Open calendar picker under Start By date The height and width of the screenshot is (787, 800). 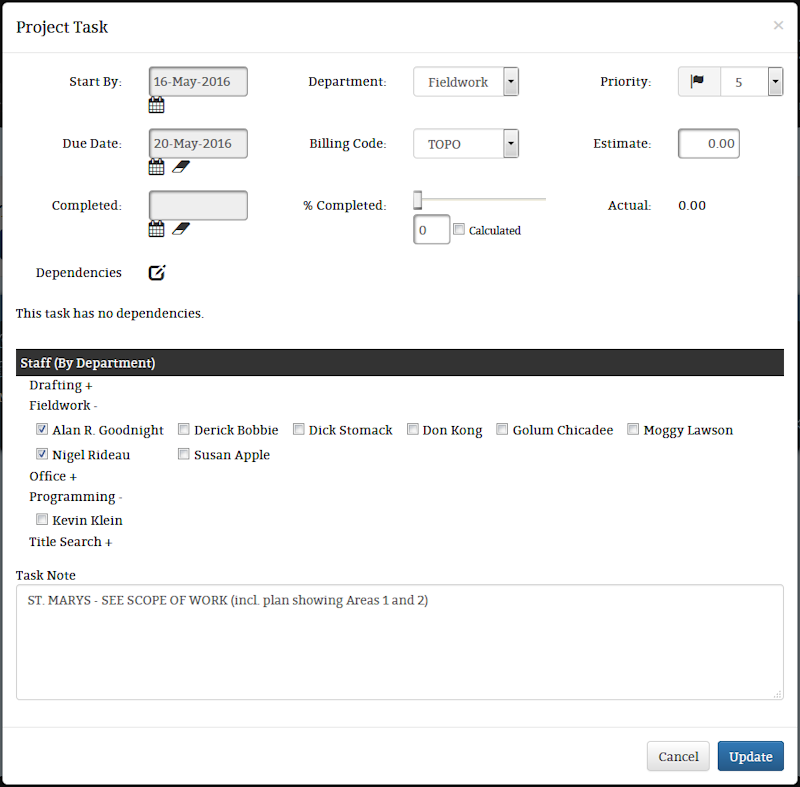click(x=156, y=105)
